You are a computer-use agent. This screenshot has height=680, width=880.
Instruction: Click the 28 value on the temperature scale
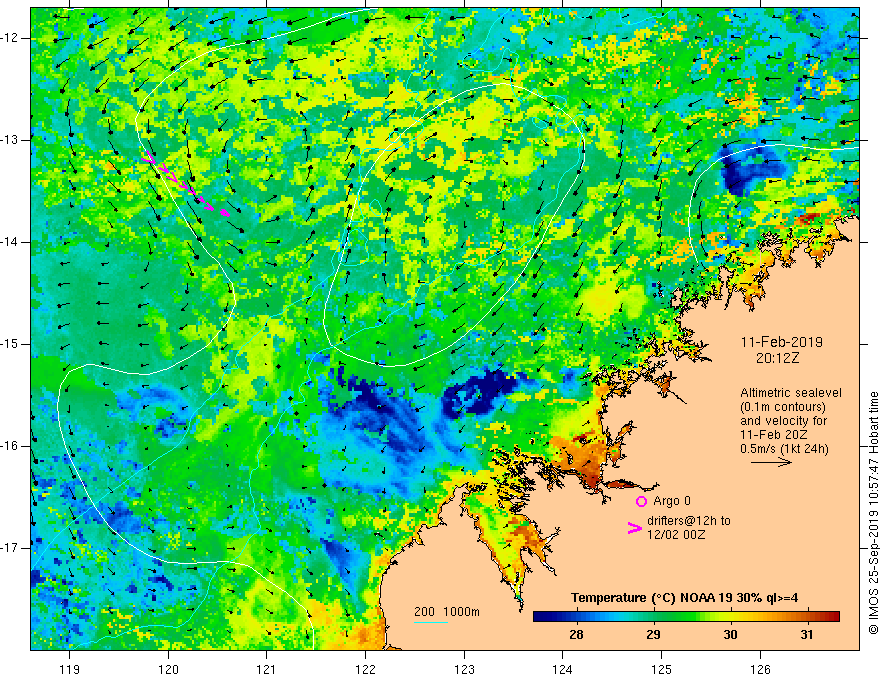[x=576, y=635]
